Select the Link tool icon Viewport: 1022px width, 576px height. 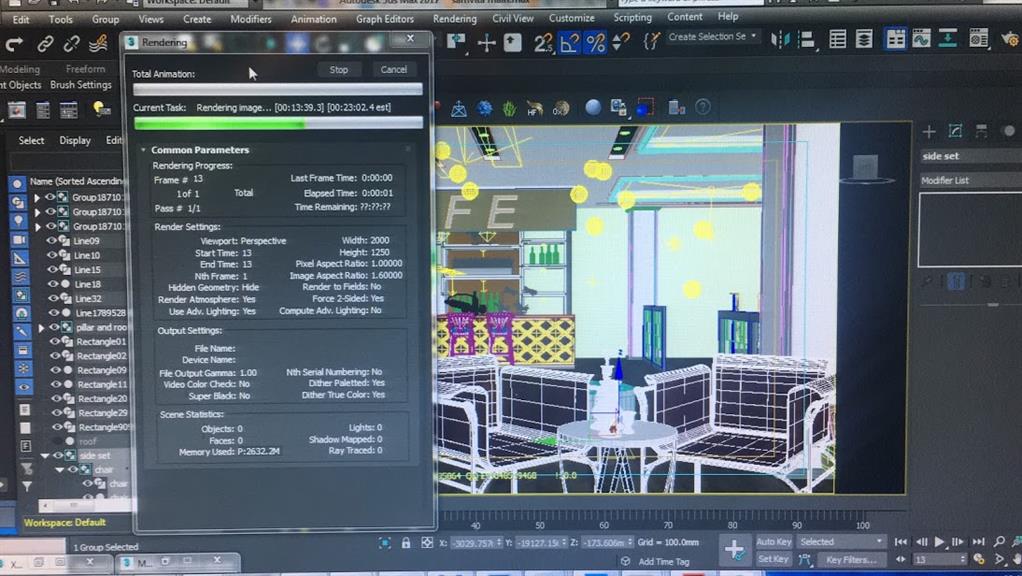[x=45, y=44]
